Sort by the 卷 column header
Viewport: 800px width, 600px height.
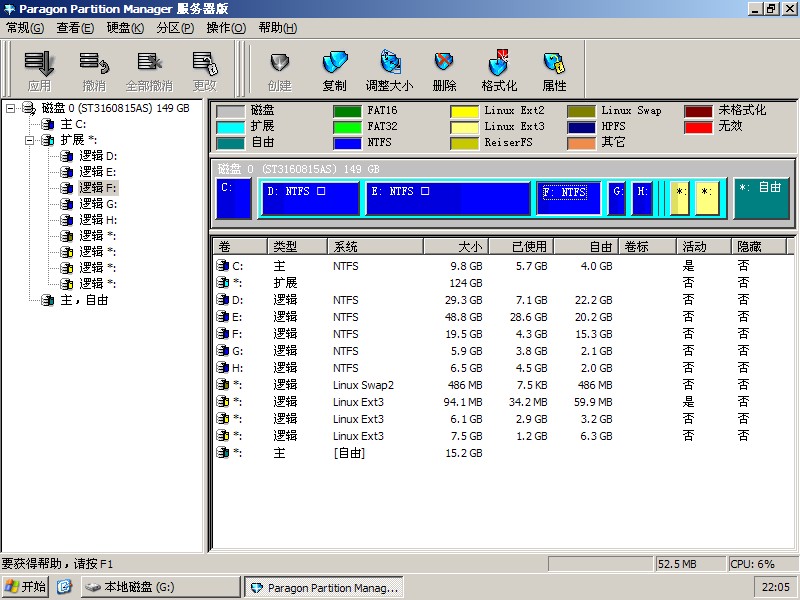(x=240, y=247)
